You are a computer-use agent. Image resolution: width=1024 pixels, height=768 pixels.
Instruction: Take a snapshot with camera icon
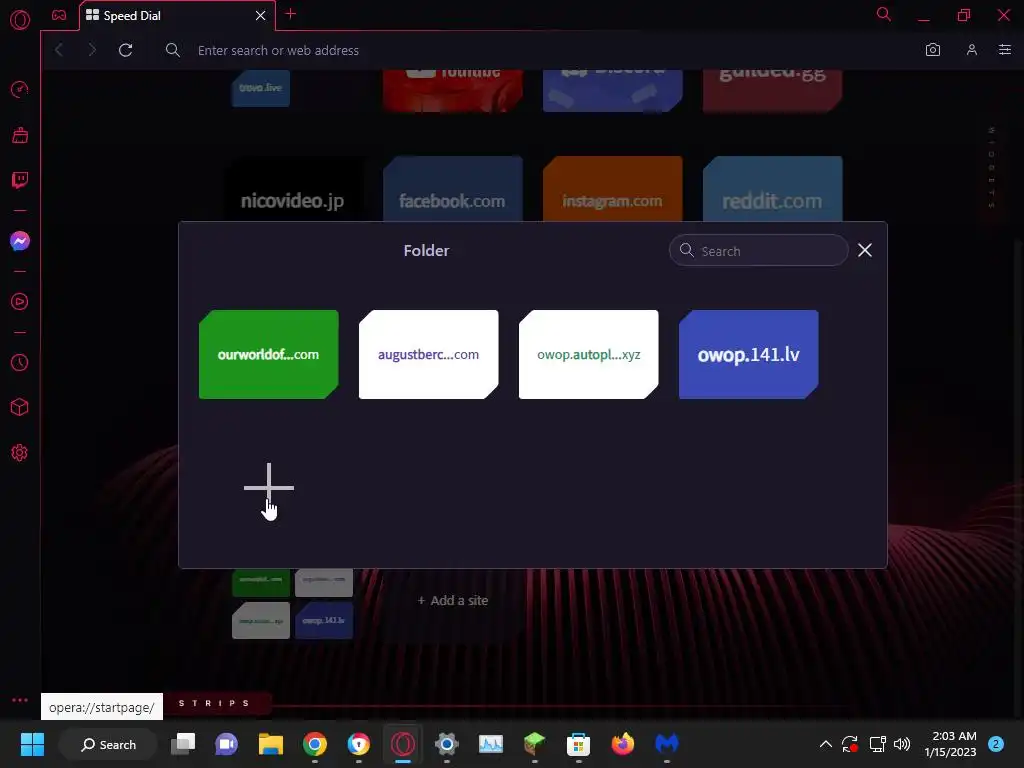point(933,50)
